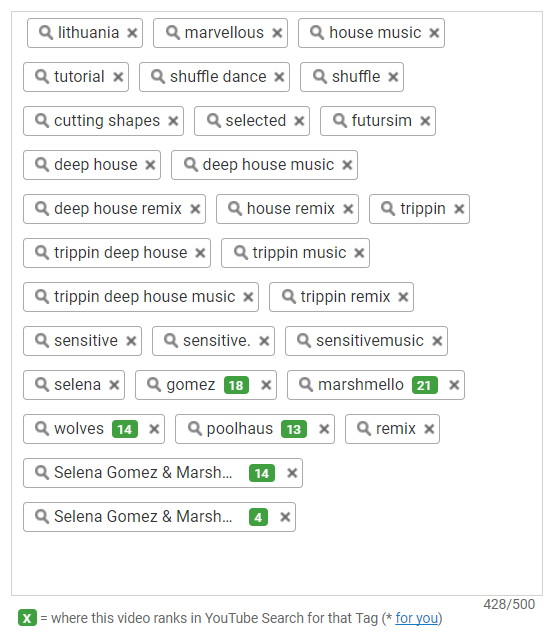555x638 pixels.
Task: Select the 'remix' tag label
Action: point(395,428)
